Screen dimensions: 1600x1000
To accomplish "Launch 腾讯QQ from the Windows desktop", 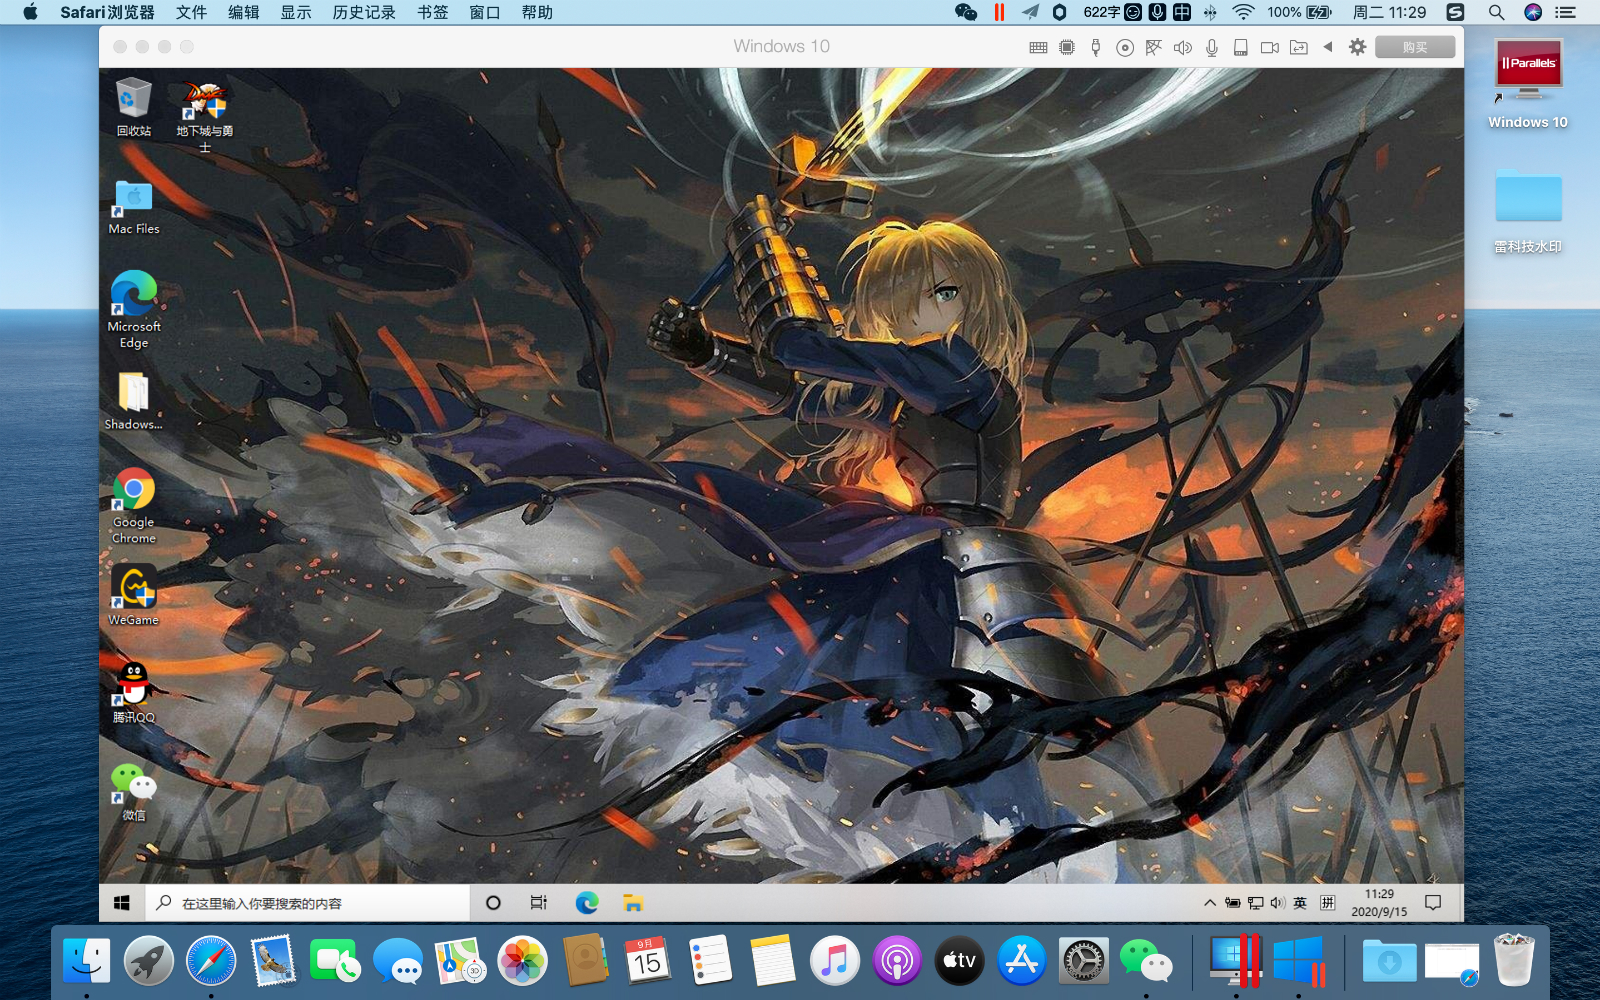I will [x=134, y=692].
